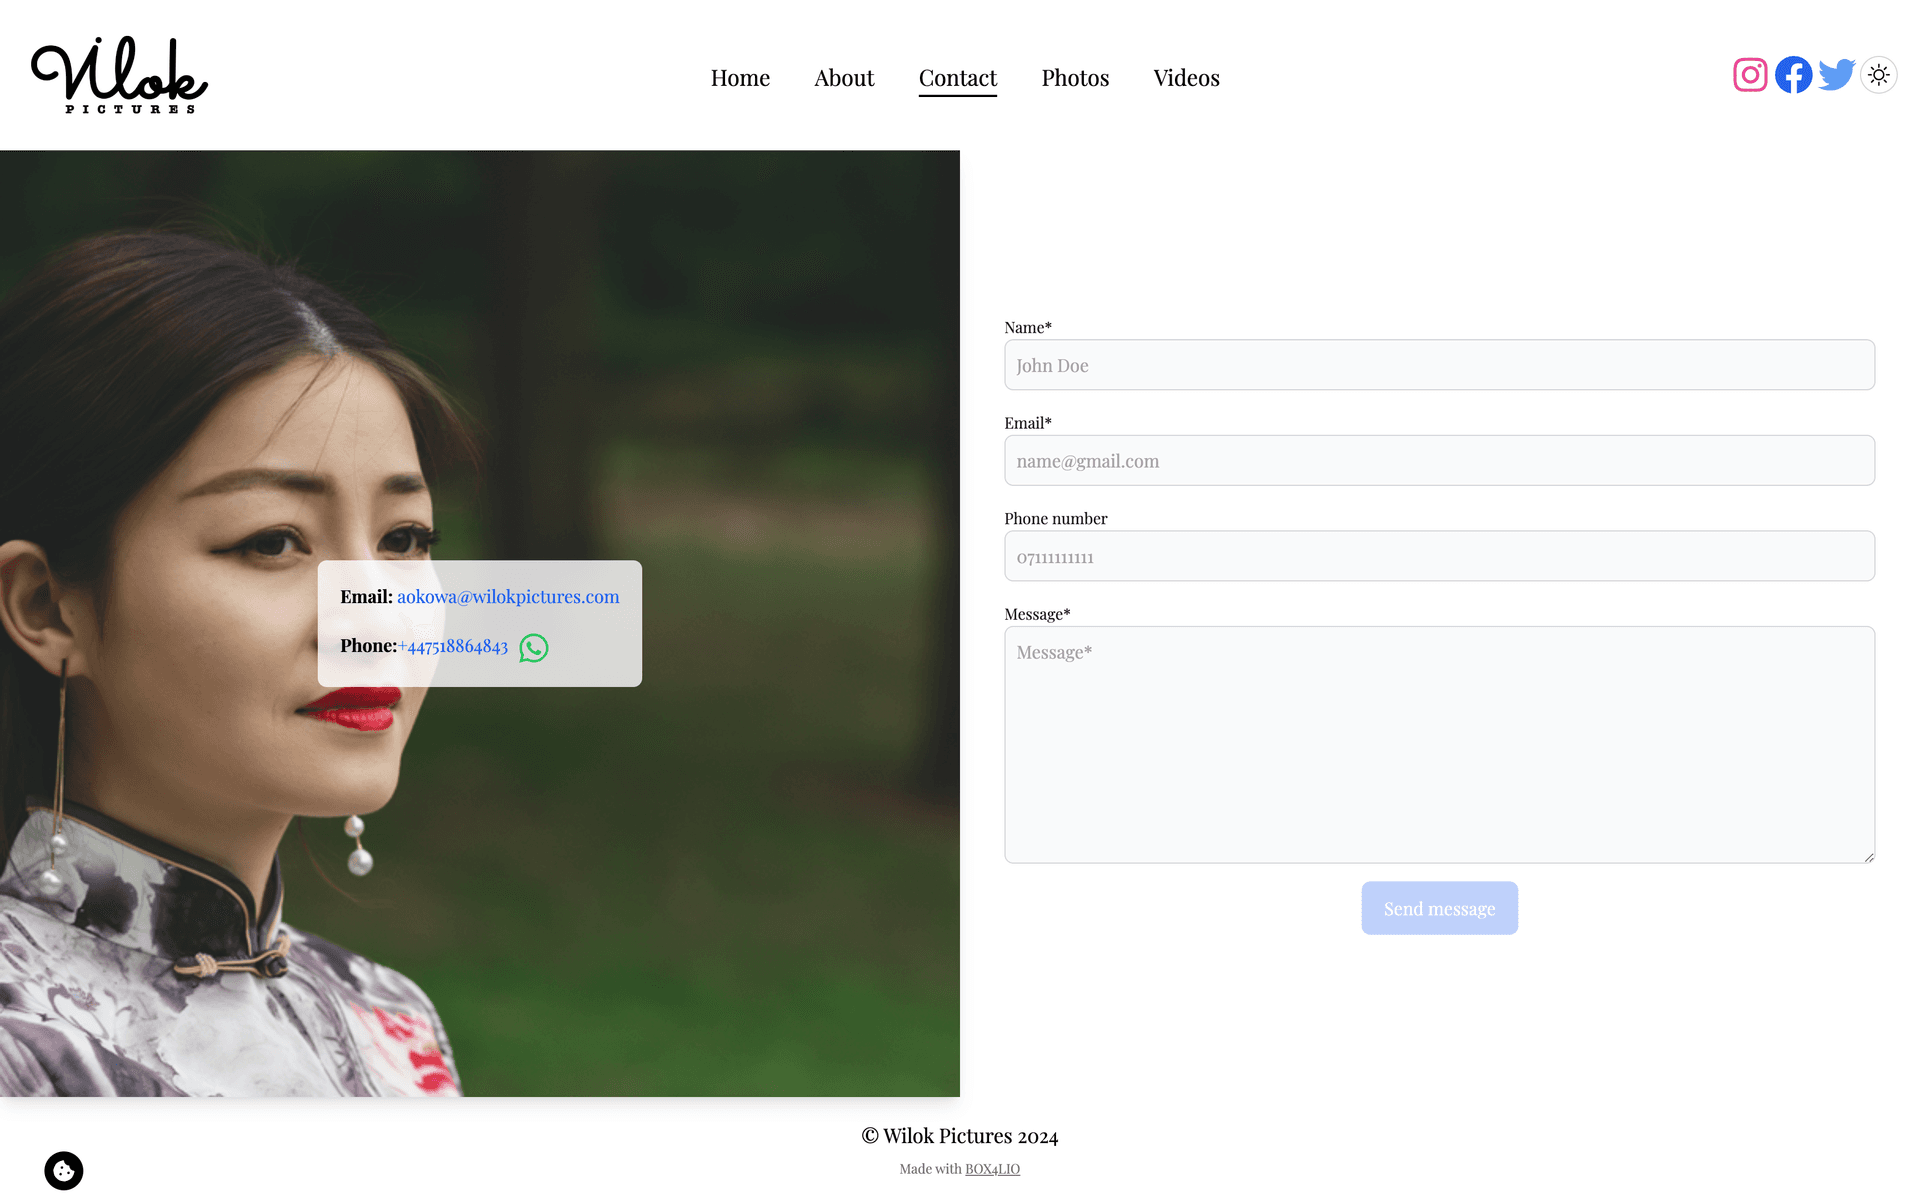
Task: Email aokowa@wilokpictures.com via the link
Action: (507, 597)
